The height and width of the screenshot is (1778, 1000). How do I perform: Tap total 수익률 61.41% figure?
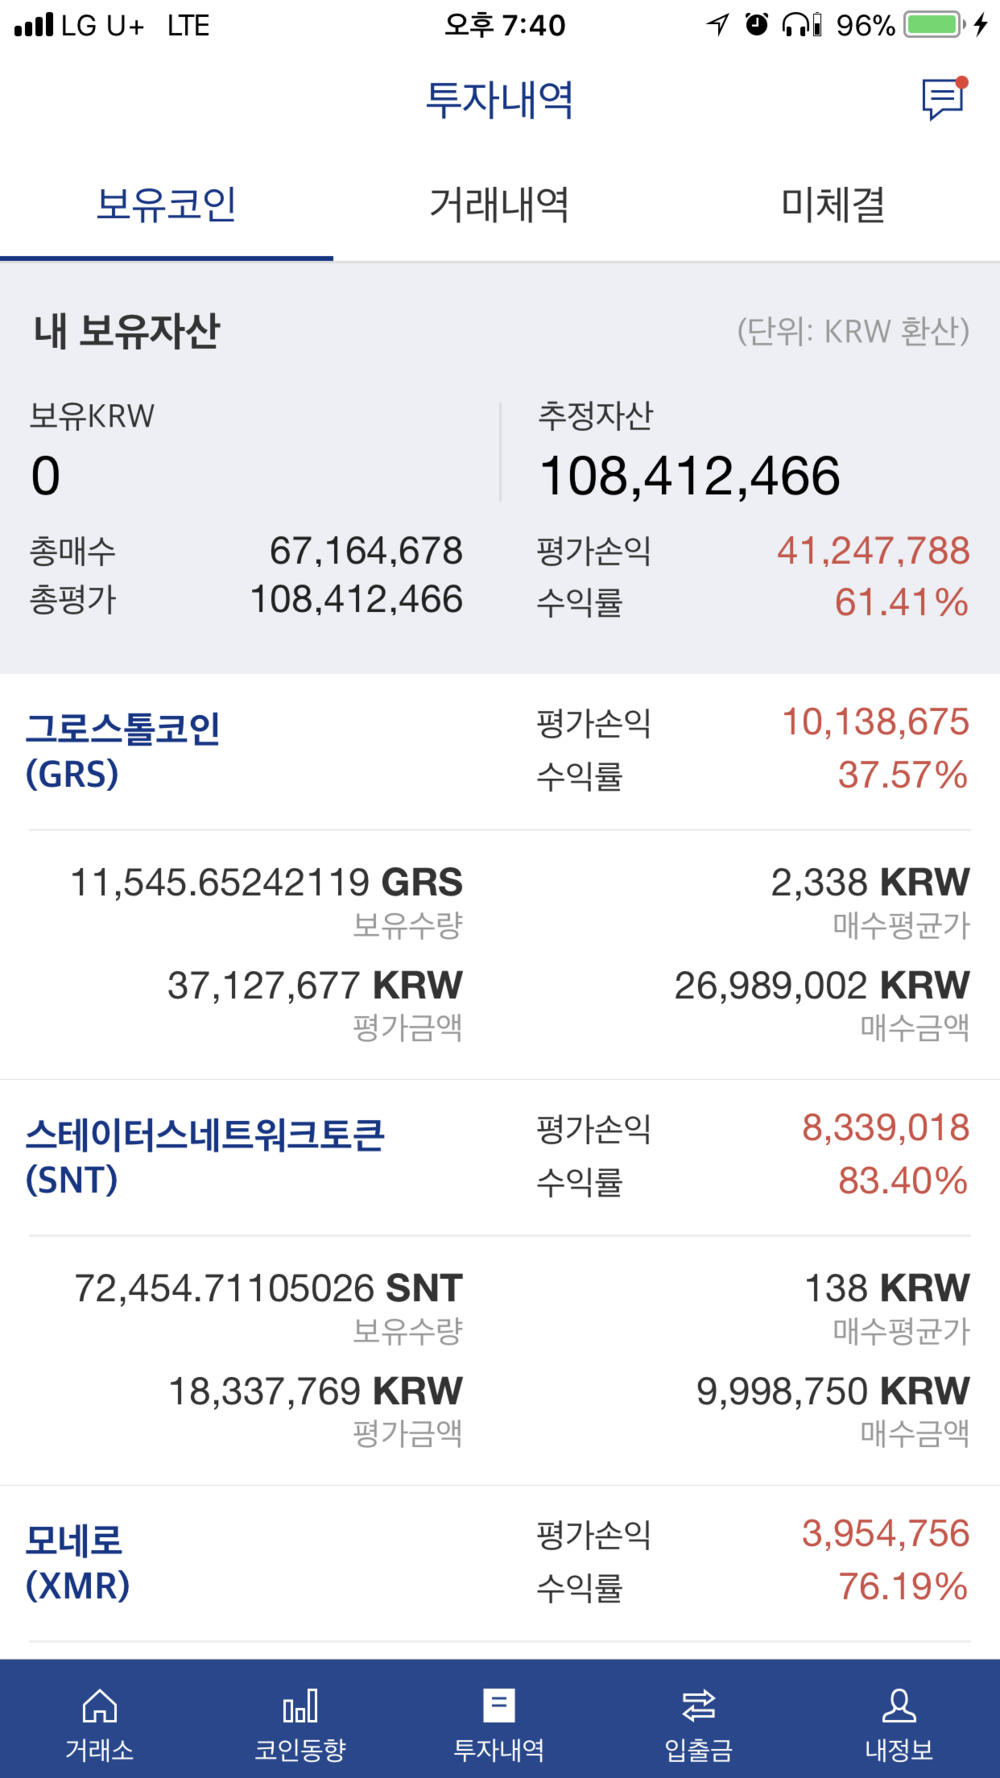[901, 603]
